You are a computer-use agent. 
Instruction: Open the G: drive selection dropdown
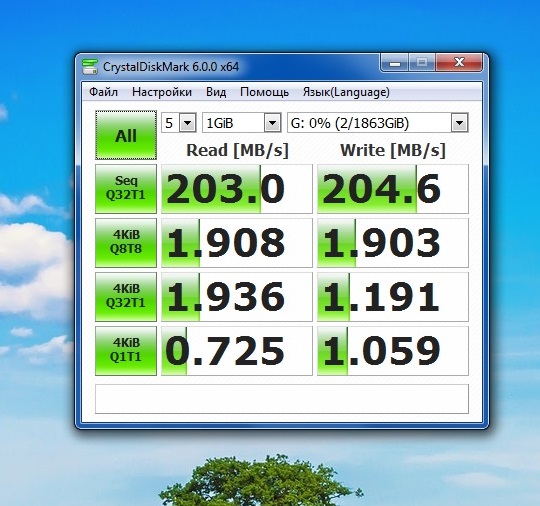tap(378, 123)
